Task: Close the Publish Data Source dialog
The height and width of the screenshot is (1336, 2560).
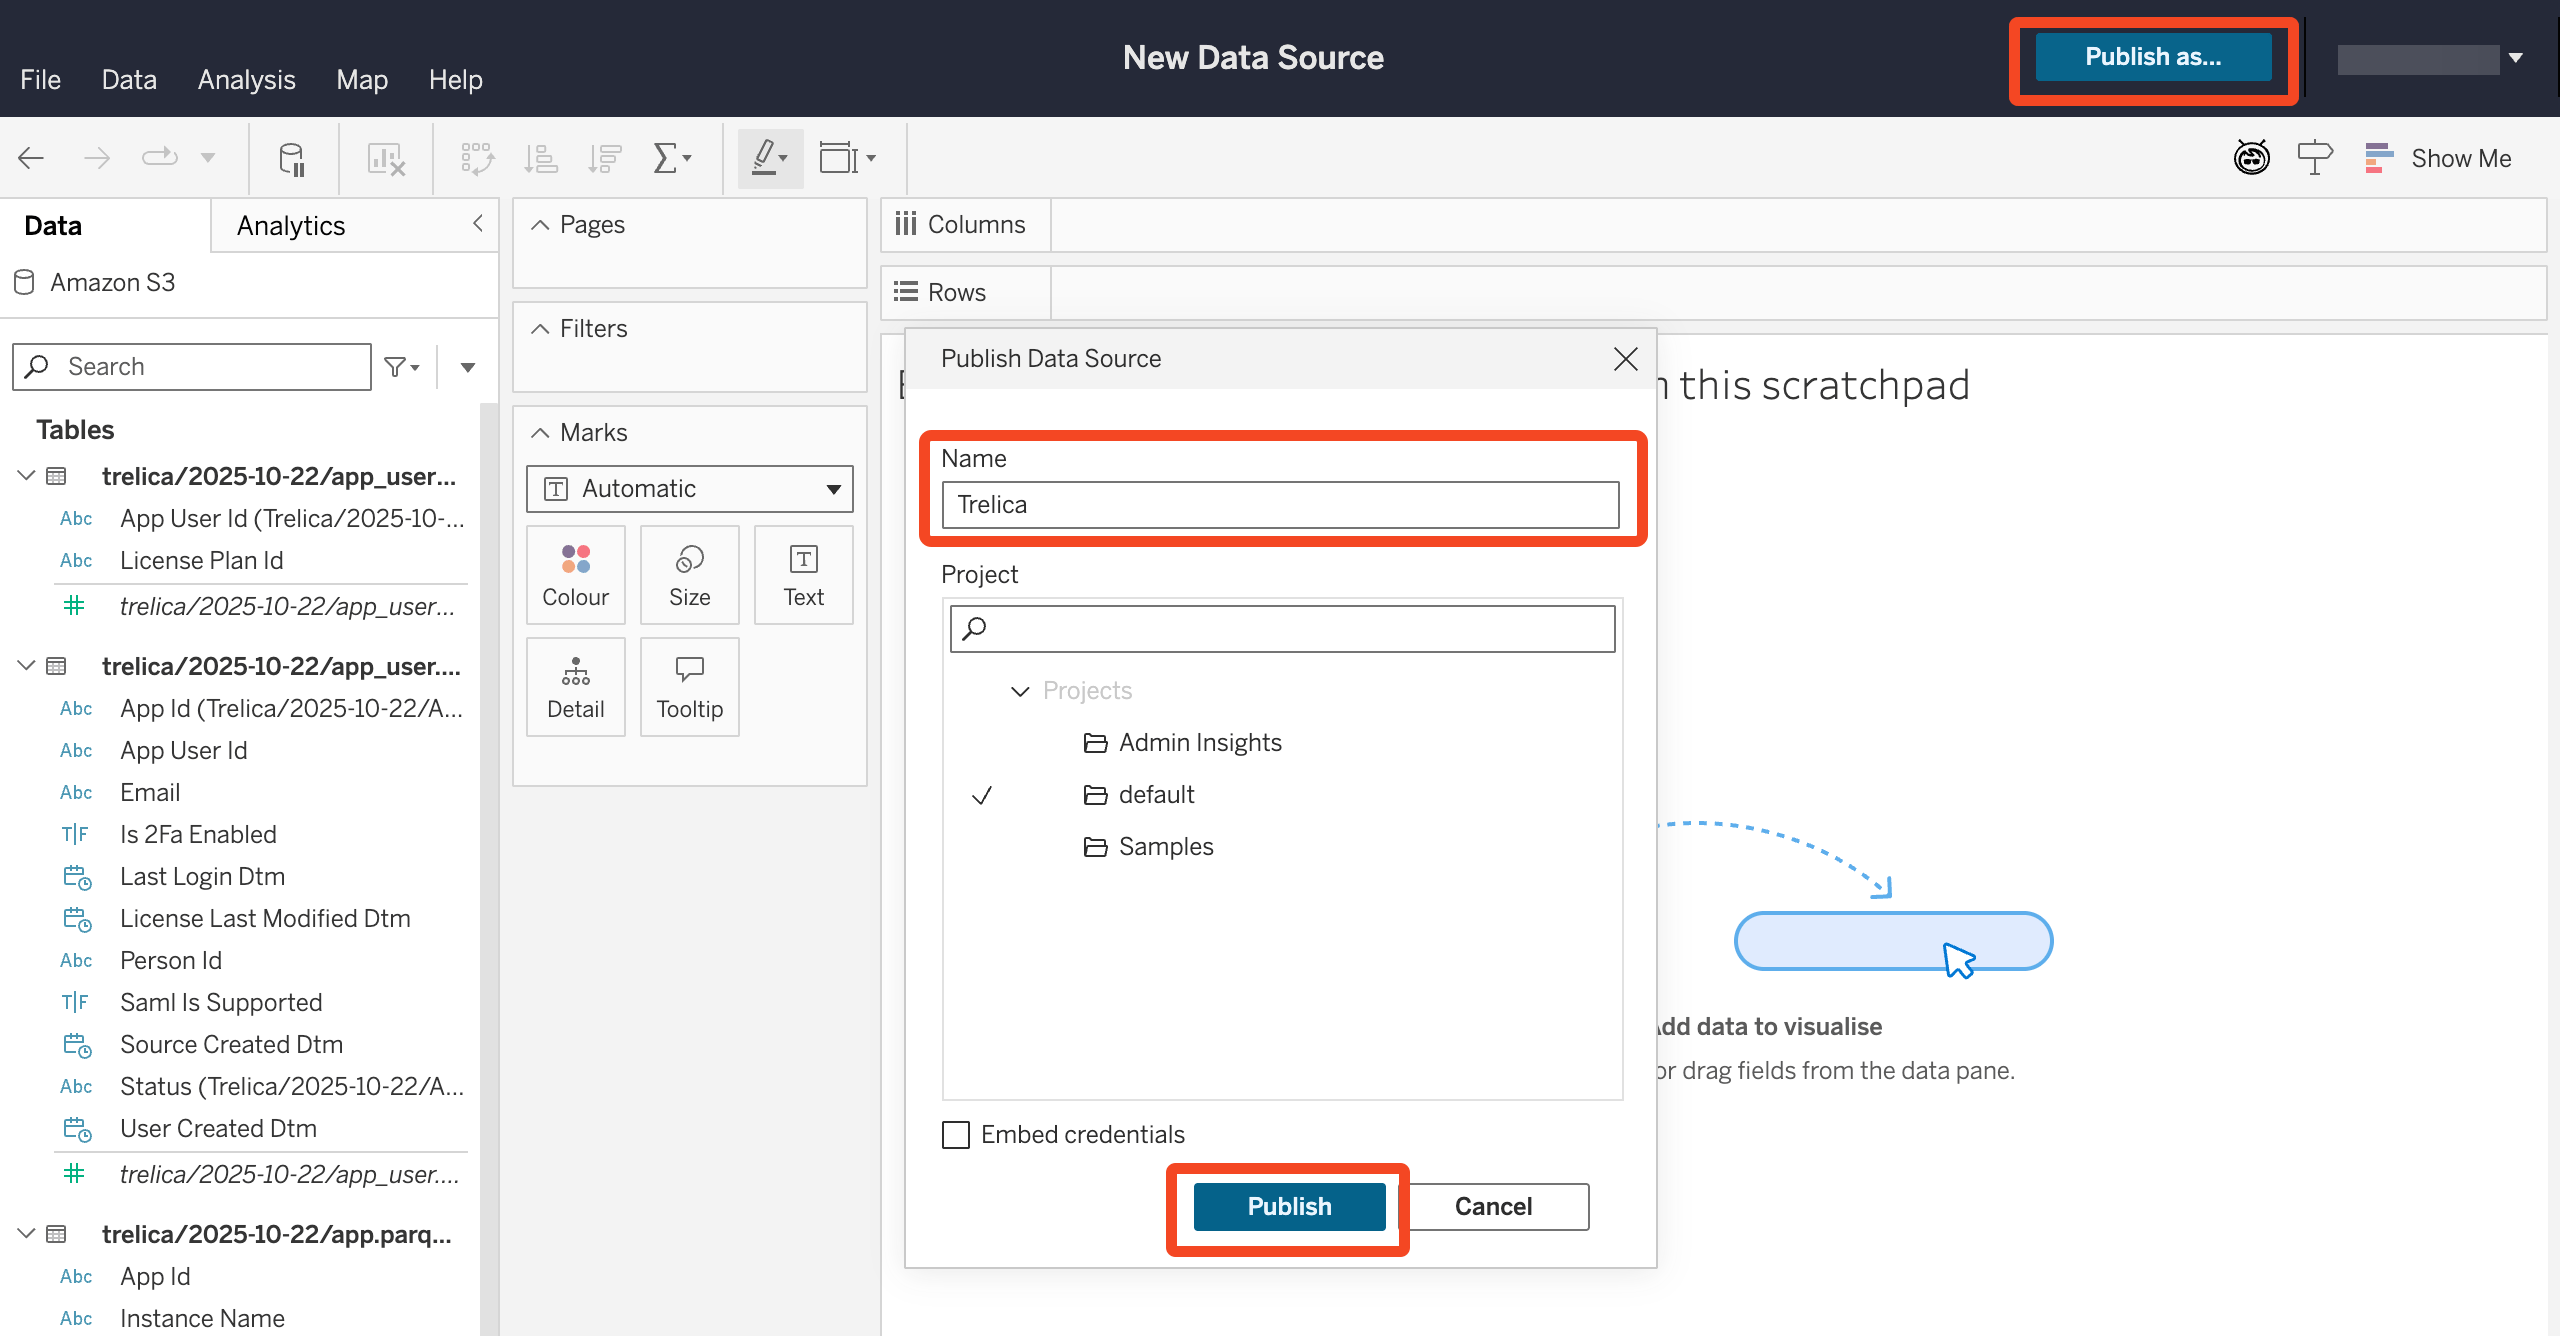Action: pyautogui.click(x=1625, y=358)
